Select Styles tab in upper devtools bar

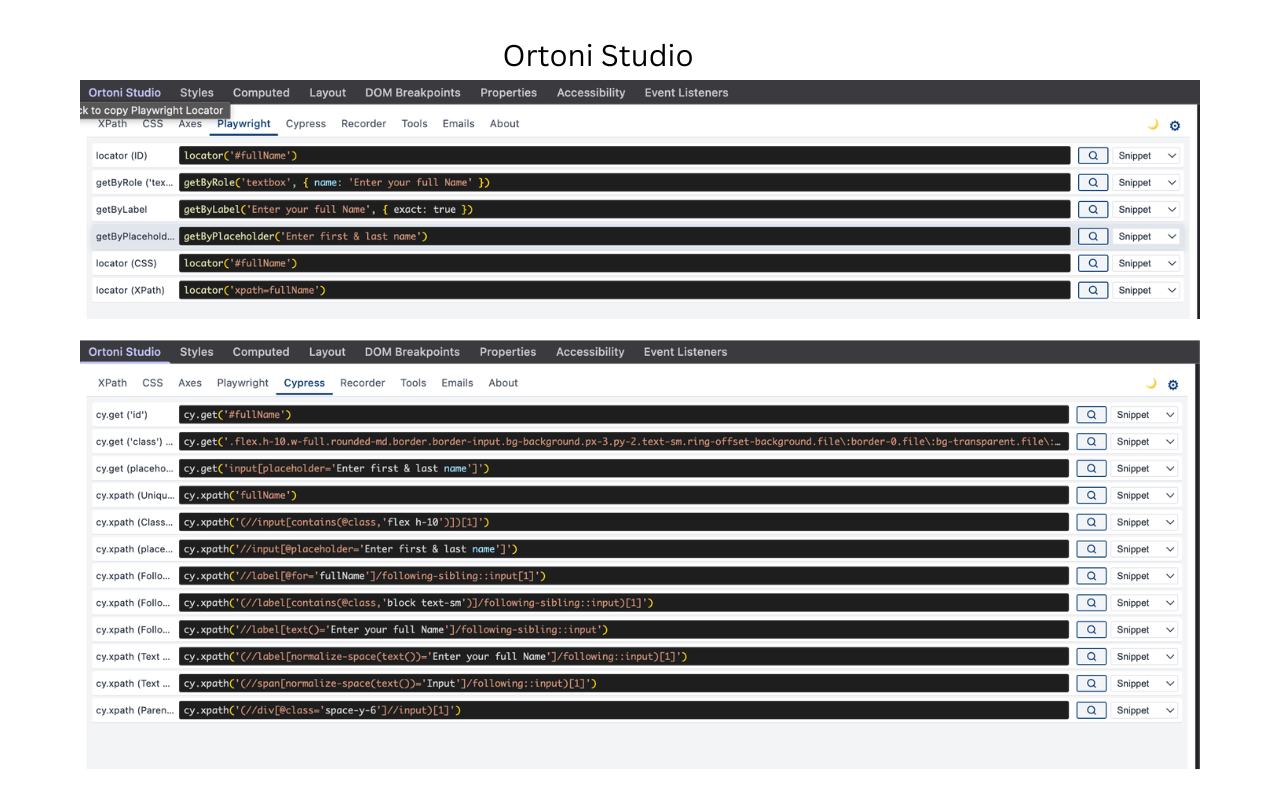pyautogui.click(x=197, y=93)
